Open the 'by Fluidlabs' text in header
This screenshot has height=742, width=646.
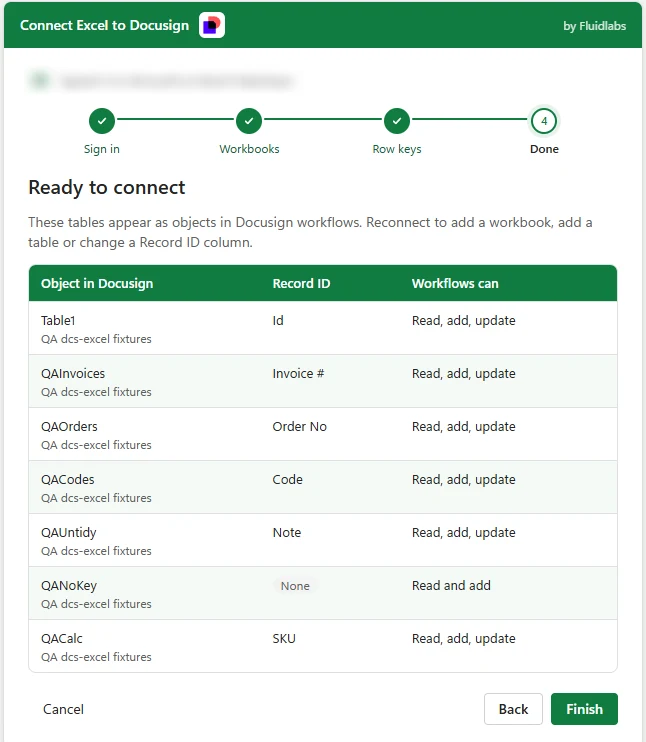(594, 26)
